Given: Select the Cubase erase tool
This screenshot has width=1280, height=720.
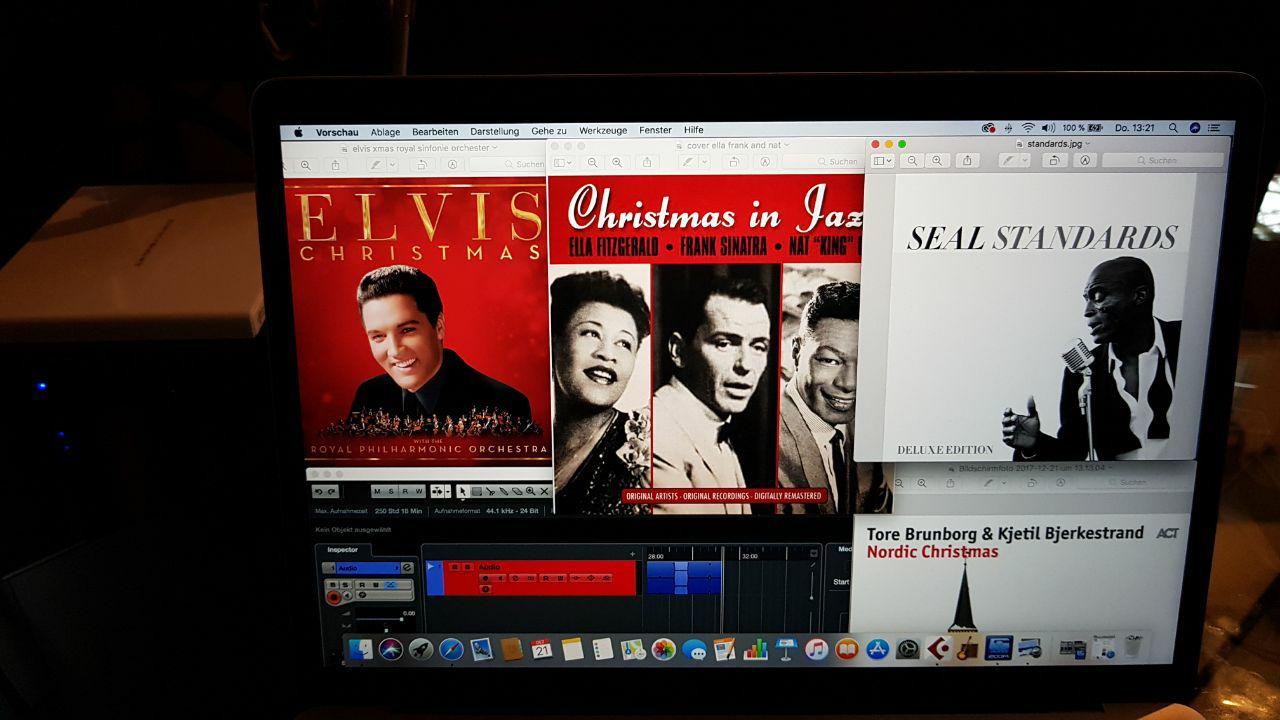Looking at the screenshot, I should [x=517, y=491].
